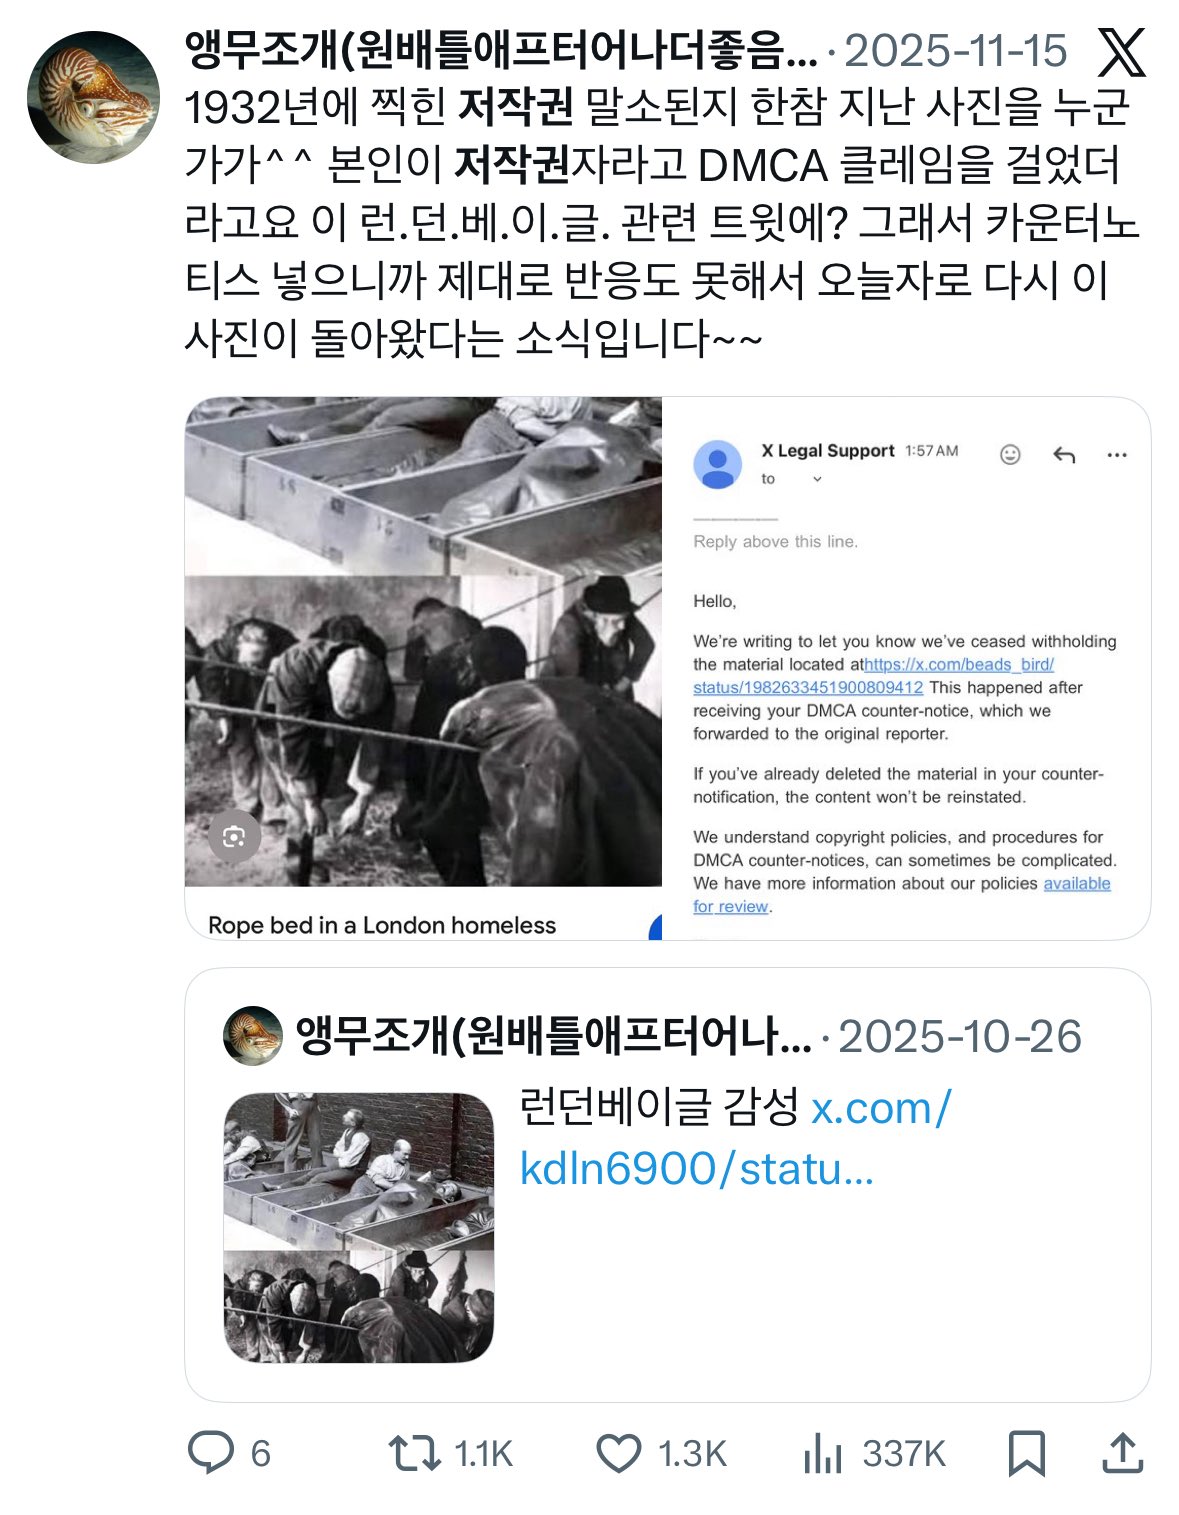Viewport: 1179px width, 1515px height.
Task: Open the reply comment icon
Action: pos(211,1453)
